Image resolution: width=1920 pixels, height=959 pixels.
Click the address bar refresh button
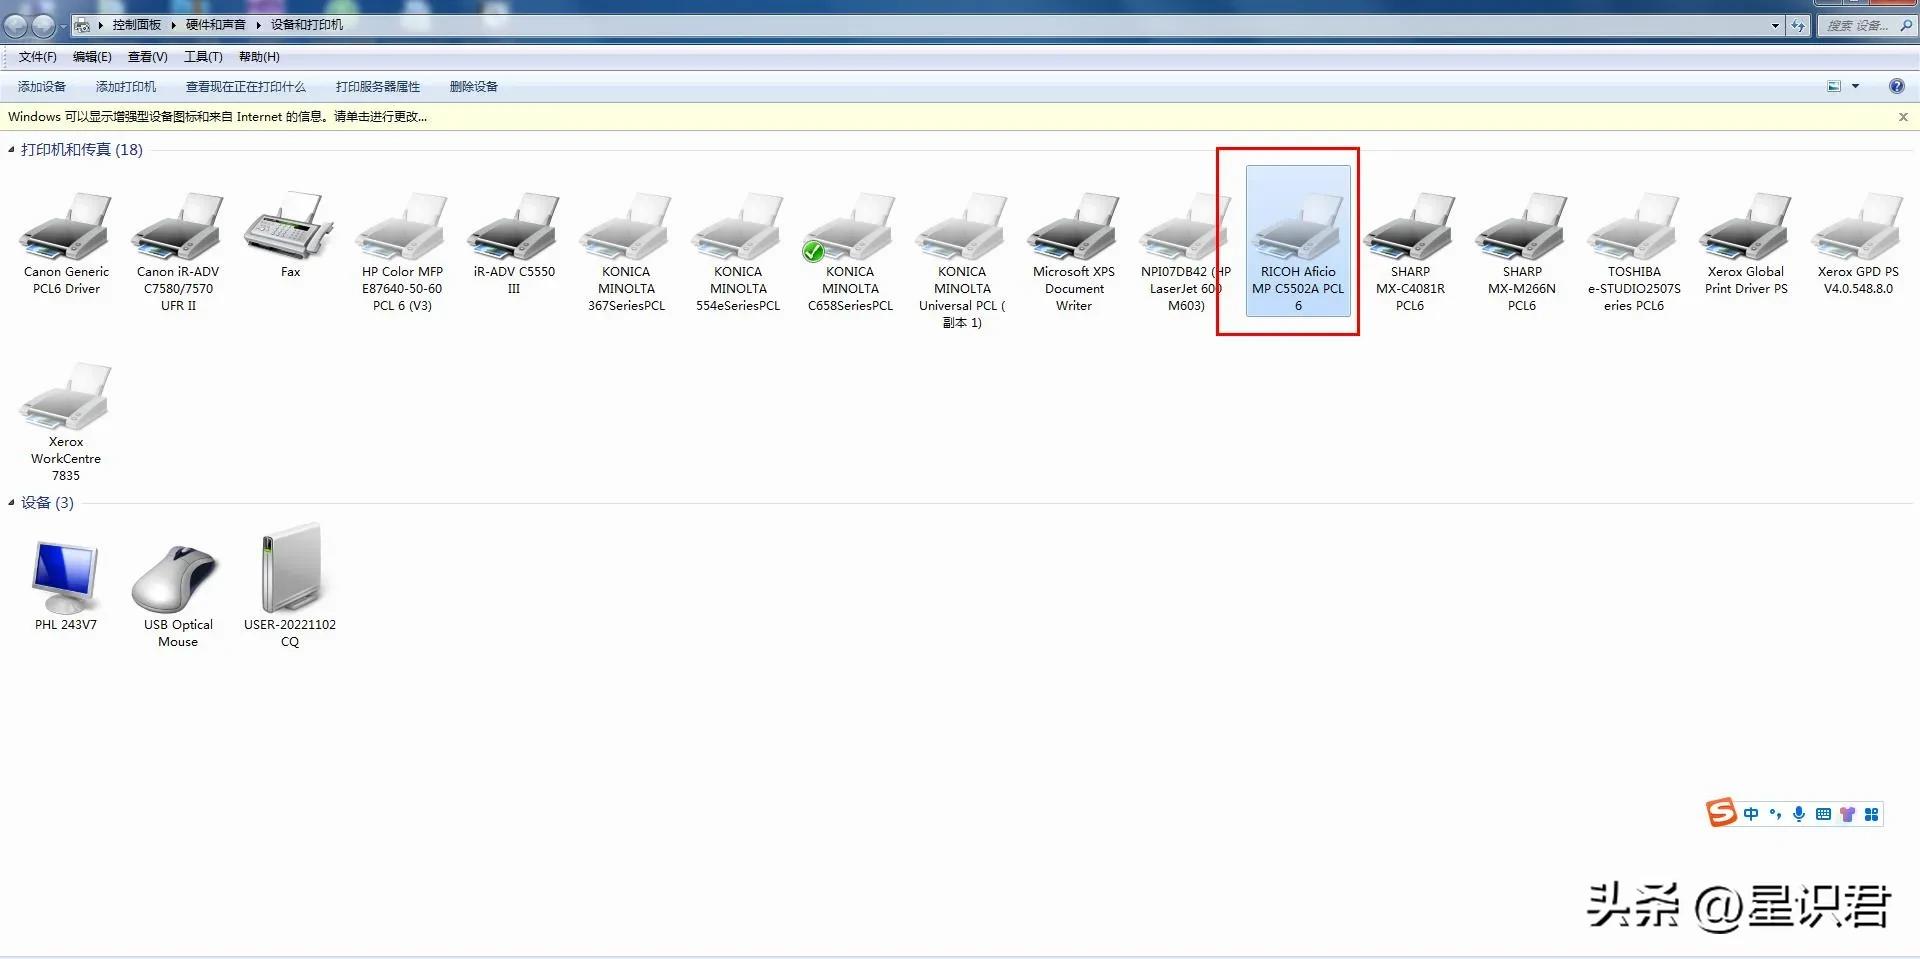pyautogui.click(x=1798, y=25)
